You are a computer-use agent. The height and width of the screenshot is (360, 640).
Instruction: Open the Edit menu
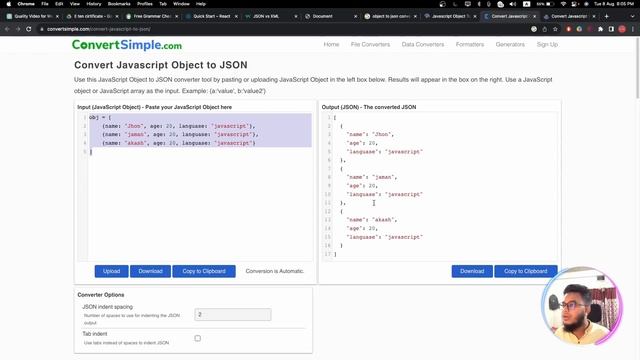pos(59,4)
